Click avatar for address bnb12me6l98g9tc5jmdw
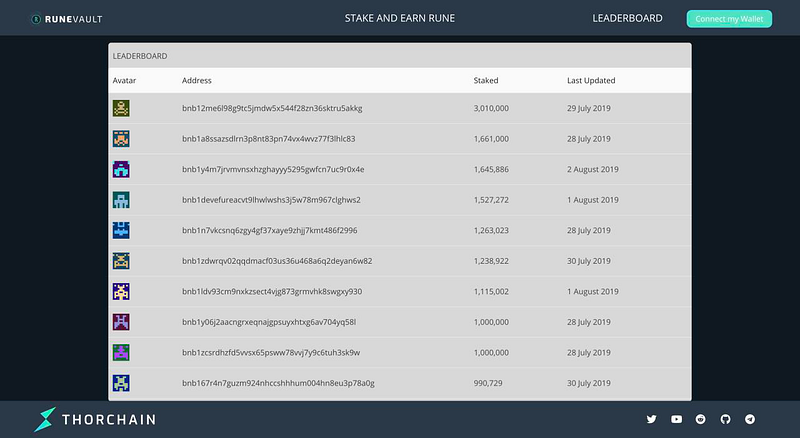Viewport: 800px width, 438px height. click(x=121, y=108)
